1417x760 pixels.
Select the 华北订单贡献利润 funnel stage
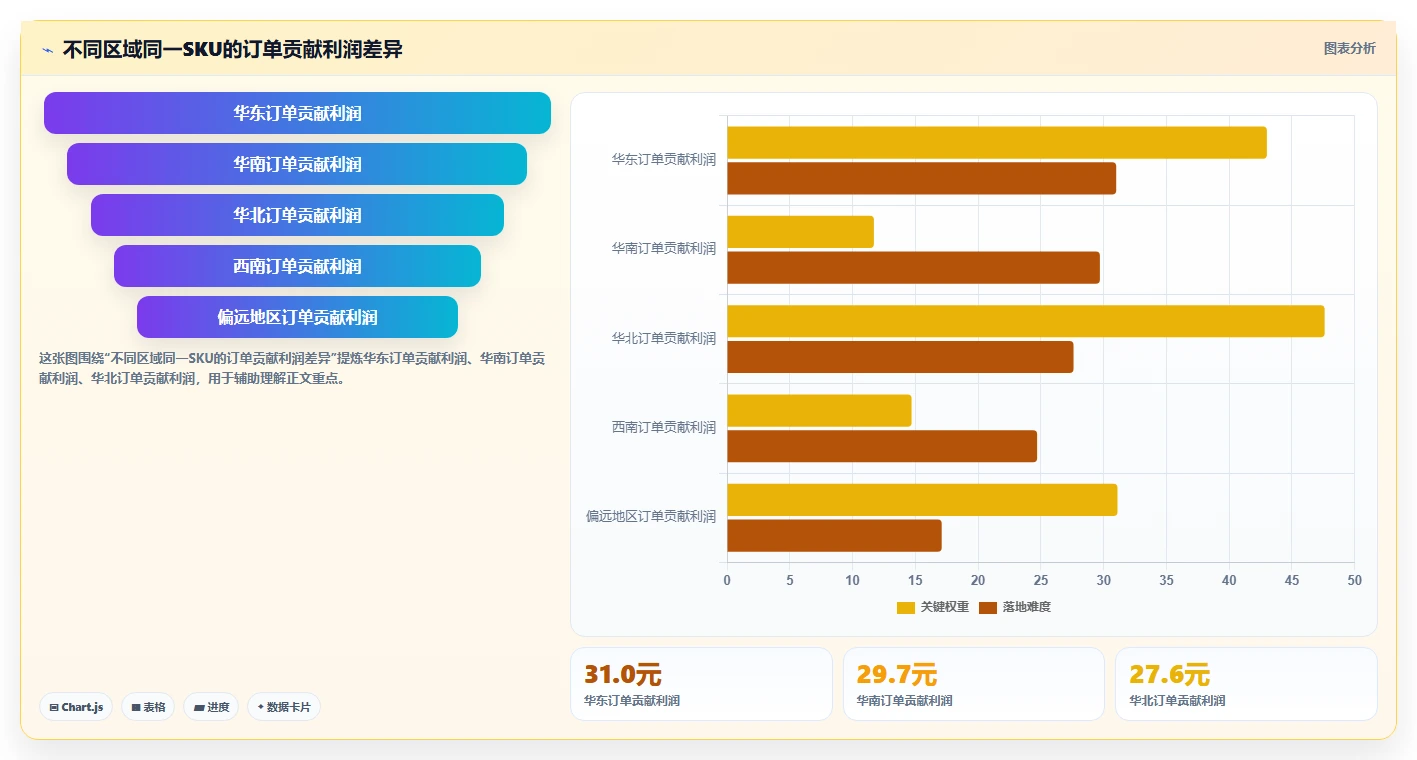(x=297, y=215)
